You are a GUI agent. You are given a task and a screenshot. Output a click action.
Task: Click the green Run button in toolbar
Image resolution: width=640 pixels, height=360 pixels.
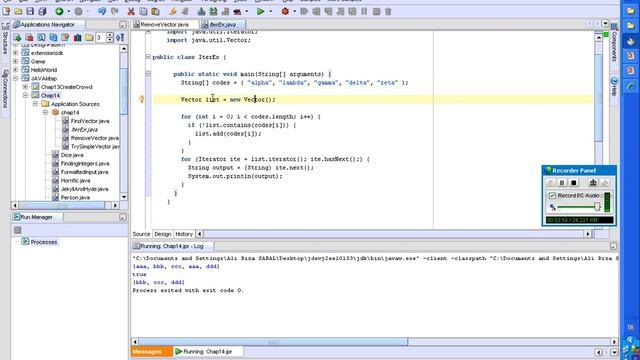(260, 11)
